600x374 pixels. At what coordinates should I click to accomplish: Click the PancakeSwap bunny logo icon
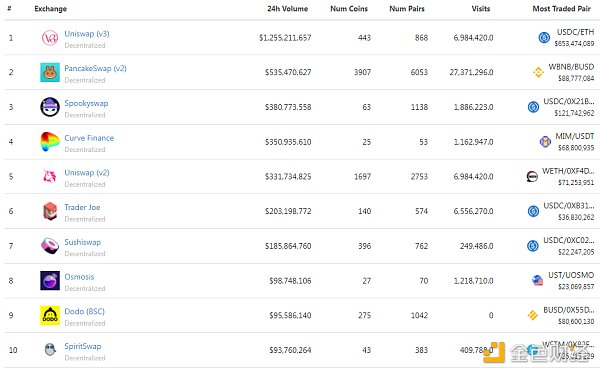pyautogui.click(x=50, y=72)
